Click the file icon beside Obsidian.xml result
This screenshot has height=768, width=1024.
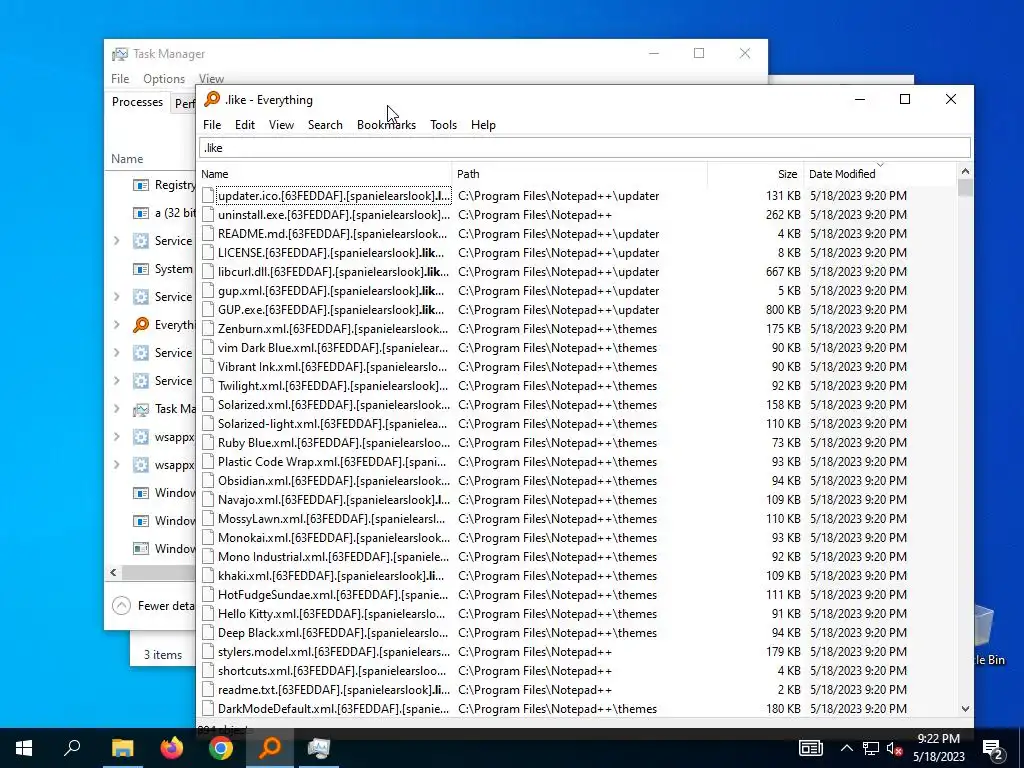(x=208, y=480)
